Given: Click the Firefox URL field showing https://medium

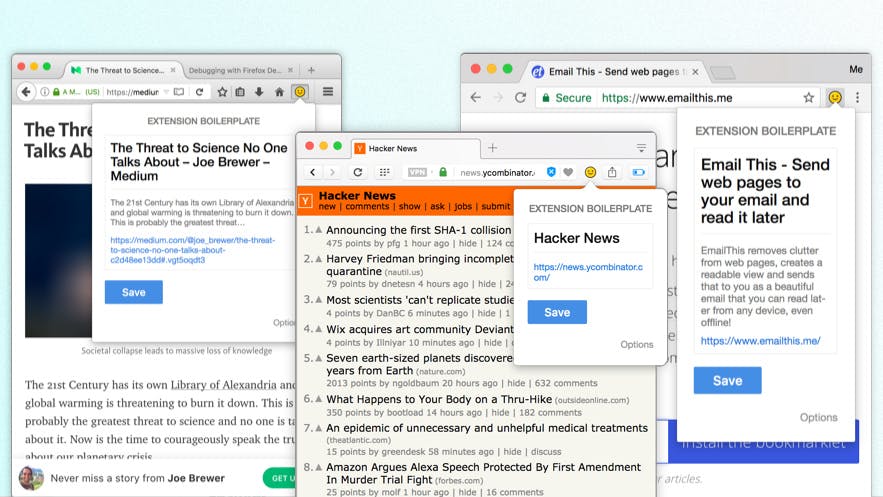Looking at the screenshot, I should (x=133, y=92).
